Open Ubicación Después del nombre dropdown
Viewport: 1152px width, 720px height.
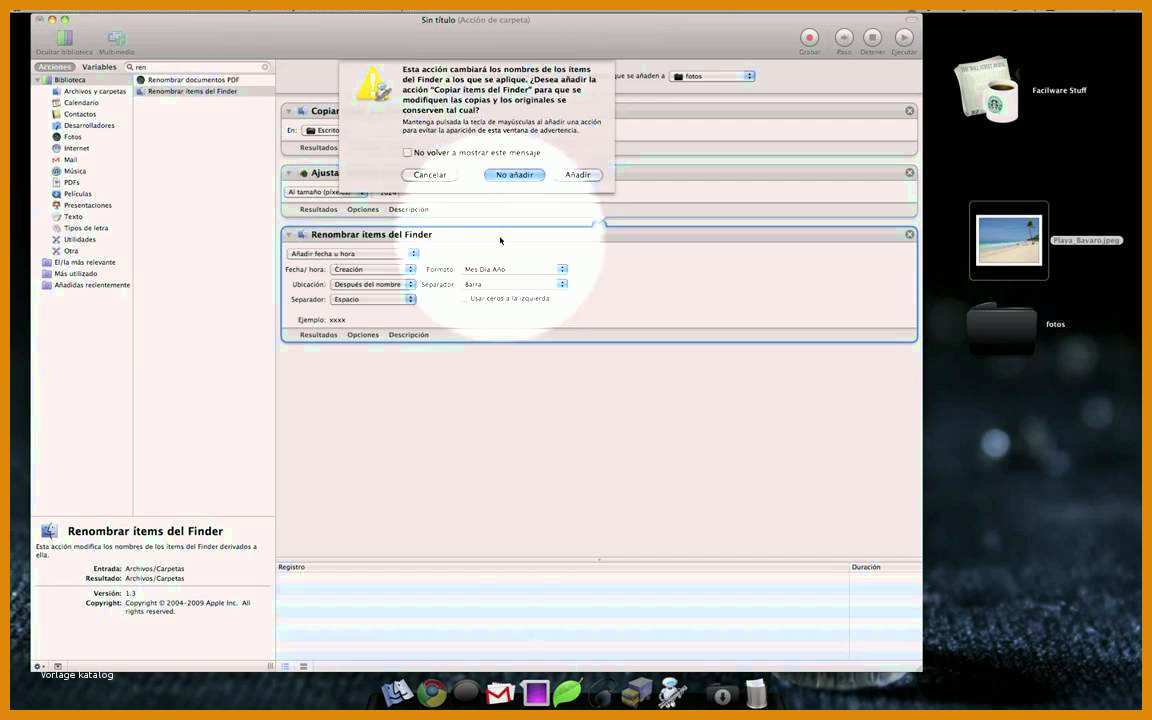coord(373,284)
